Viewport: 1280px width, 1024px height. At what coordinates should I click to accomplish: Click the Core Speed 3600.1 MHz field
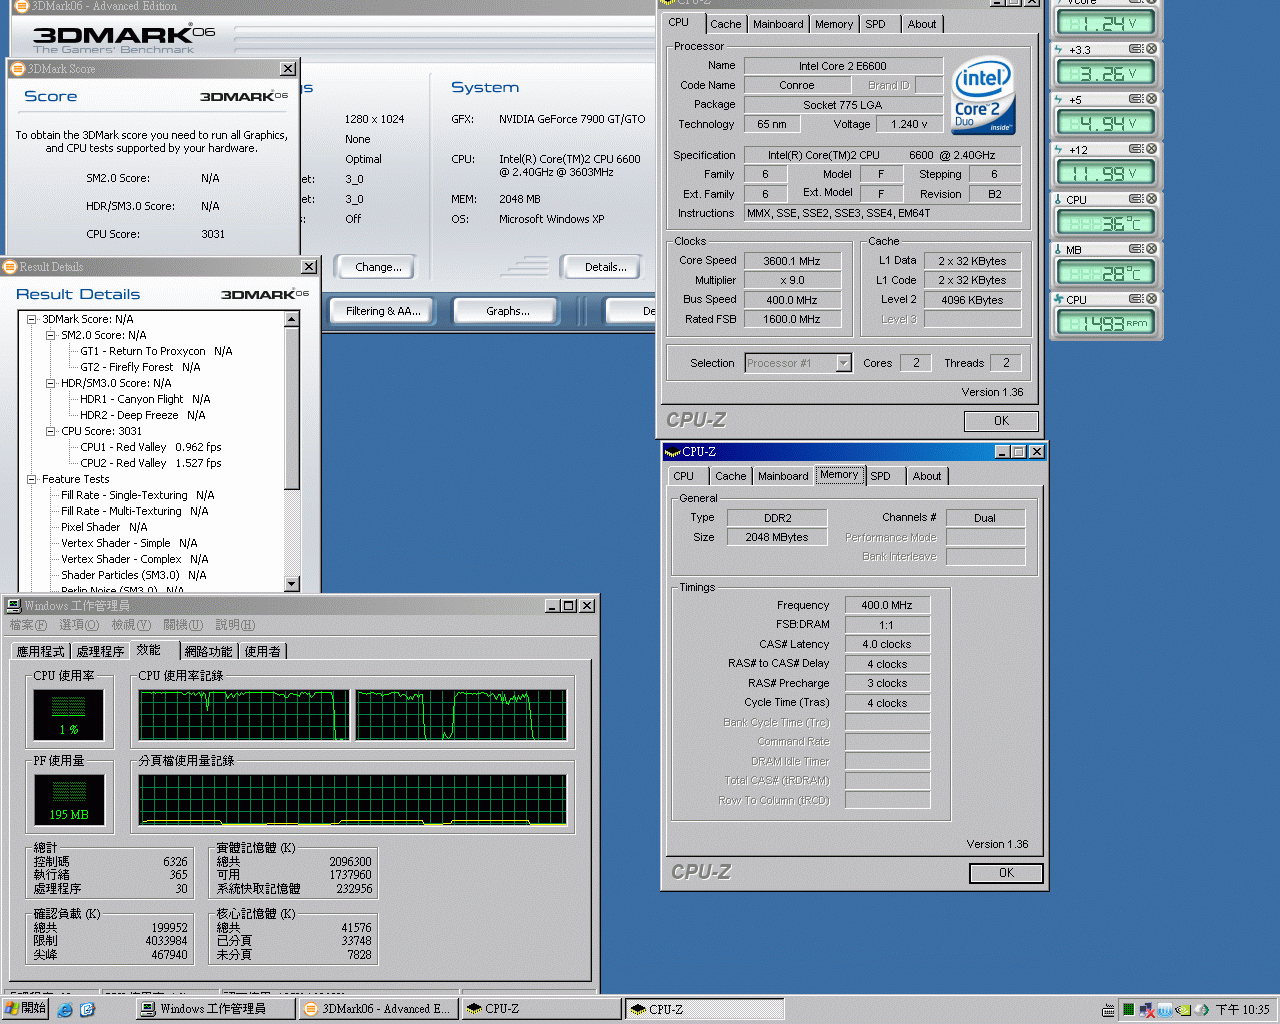(x=792, y=261)
